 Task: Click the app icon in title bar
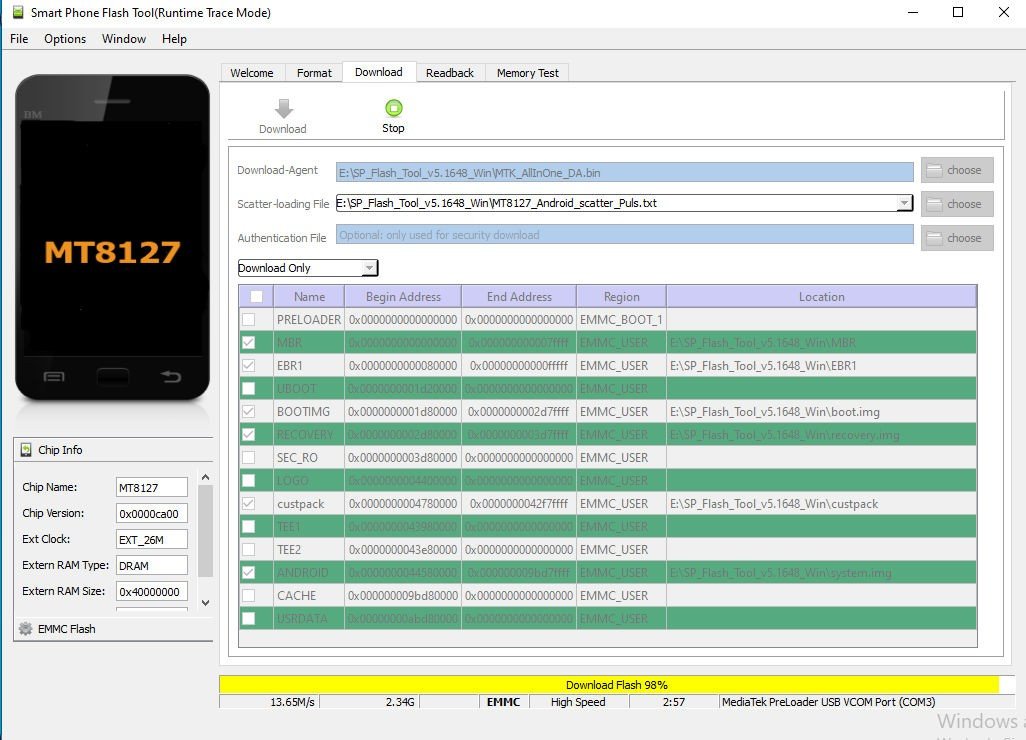tap(17, 13)
